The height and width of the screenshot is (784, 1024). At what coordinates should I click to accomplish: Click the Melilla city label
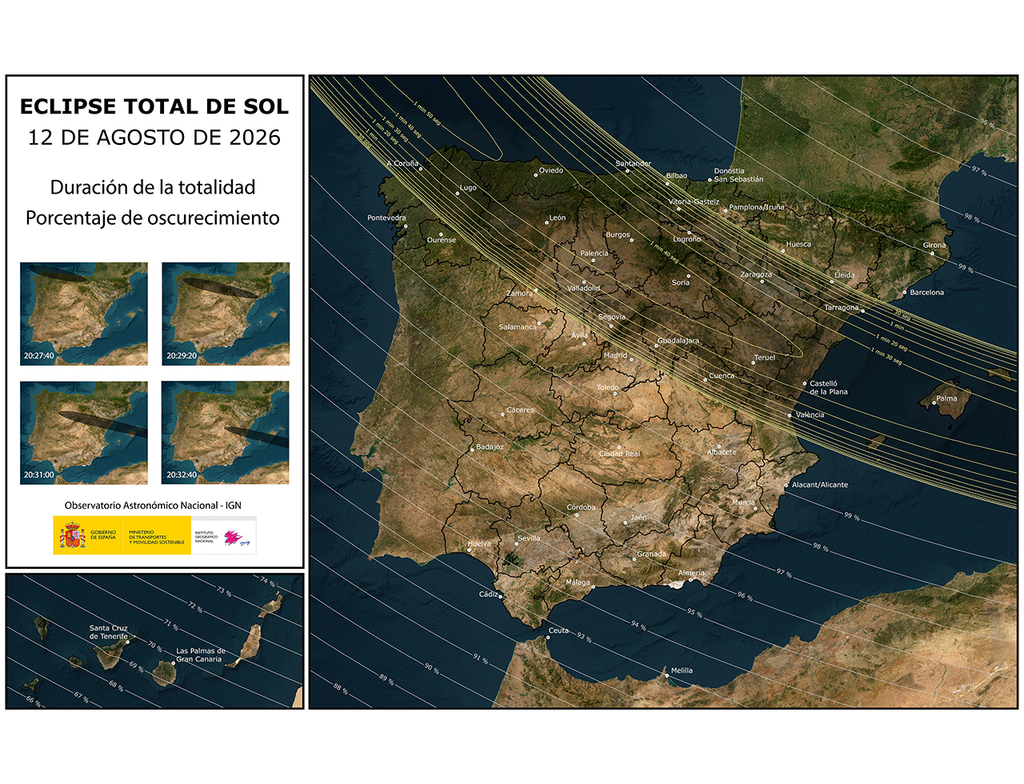pyautogui.click(x=682, y=670)
